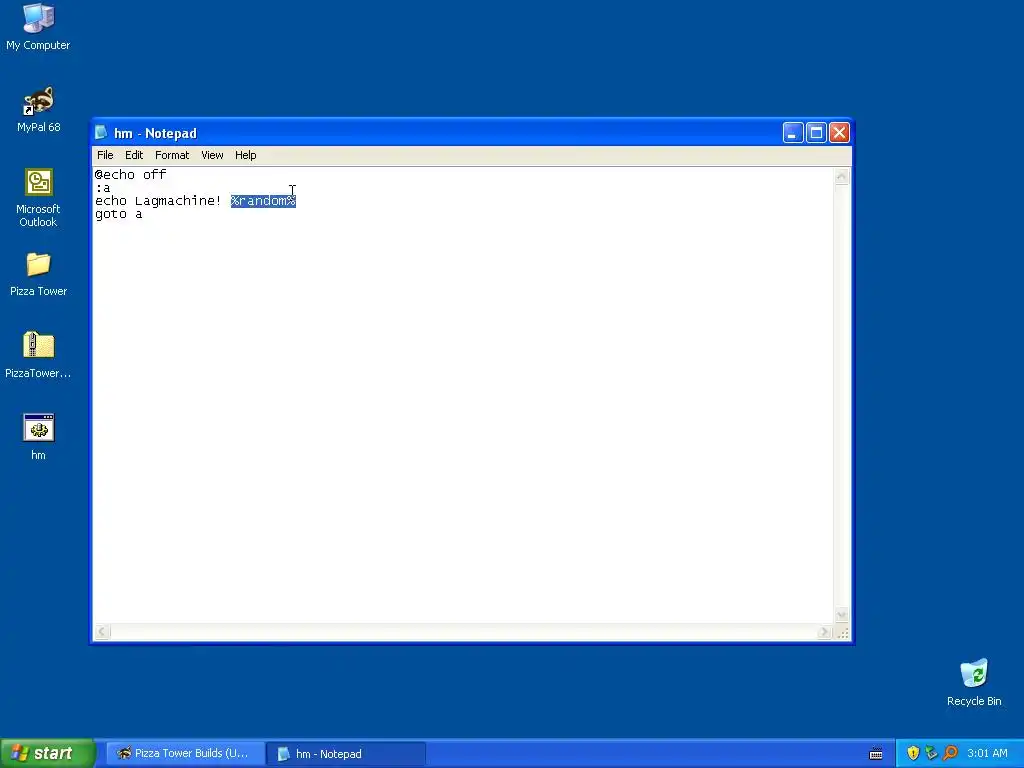
Task: Click the word 'Lagmachine!' in the editor
Action: (x=178, y=201)
